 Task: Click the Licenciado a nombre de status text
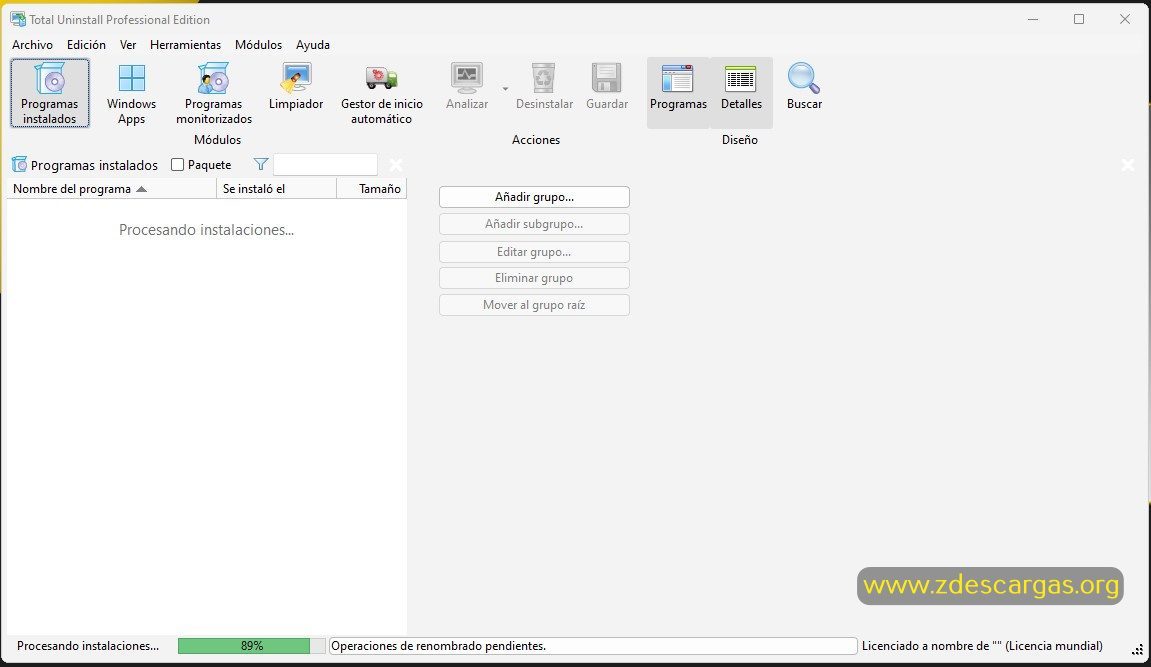click(982, 646)
